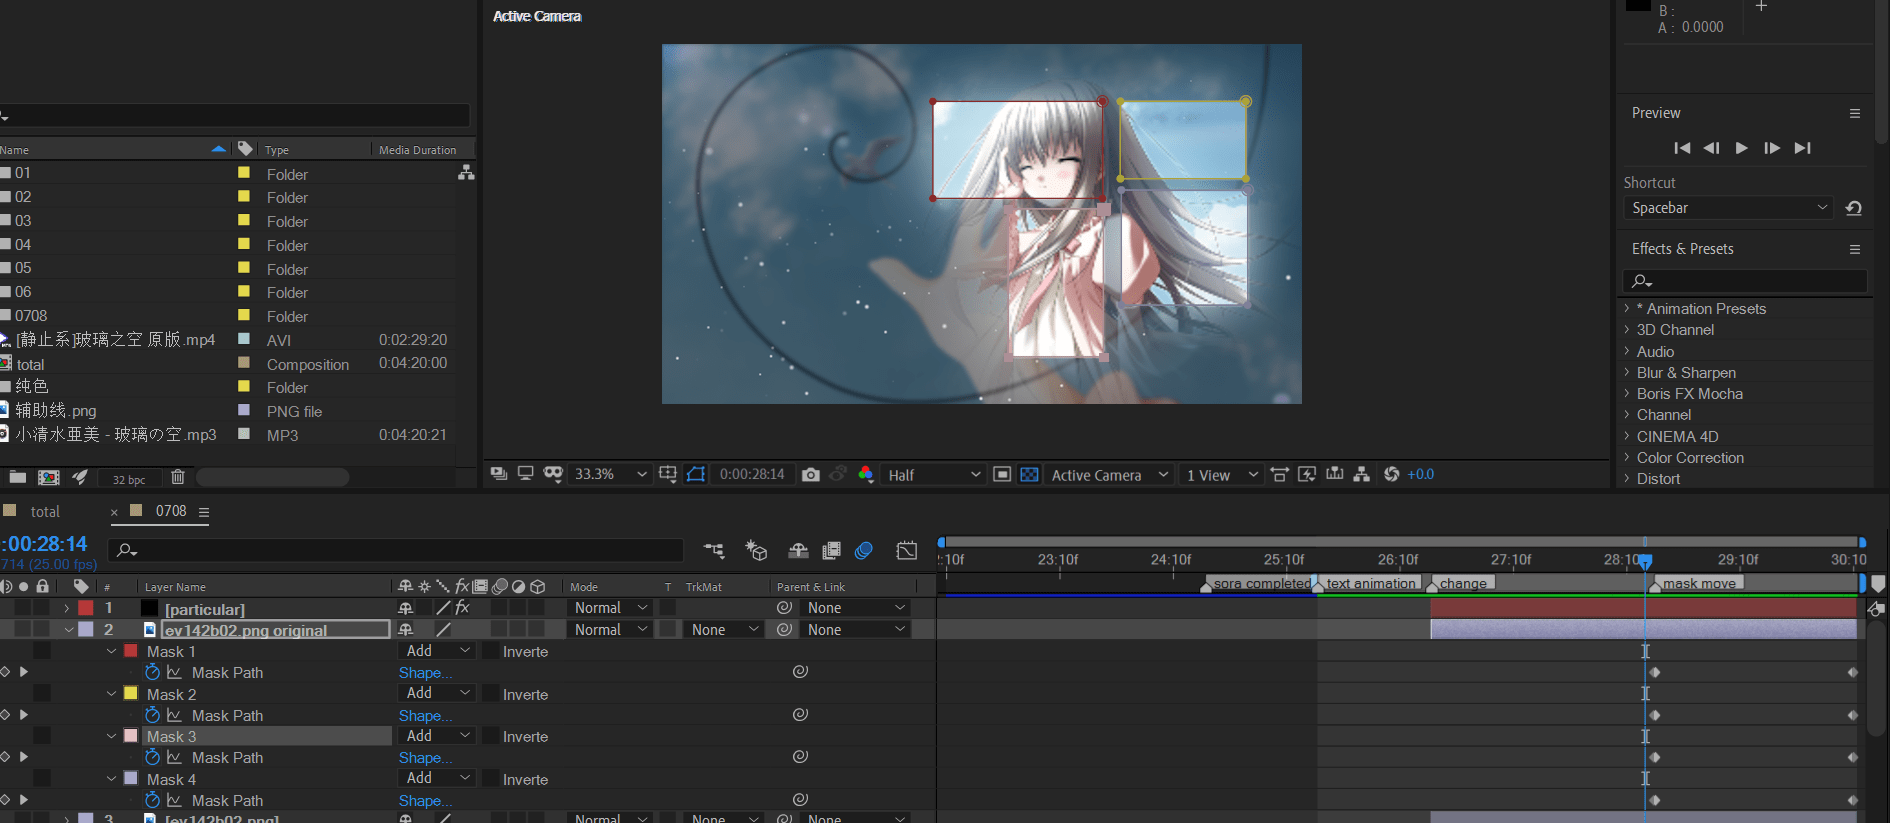The image size is (1890, 823).
Task: Open Active Camera view dropdown
Action: (x=1109, y=475)
